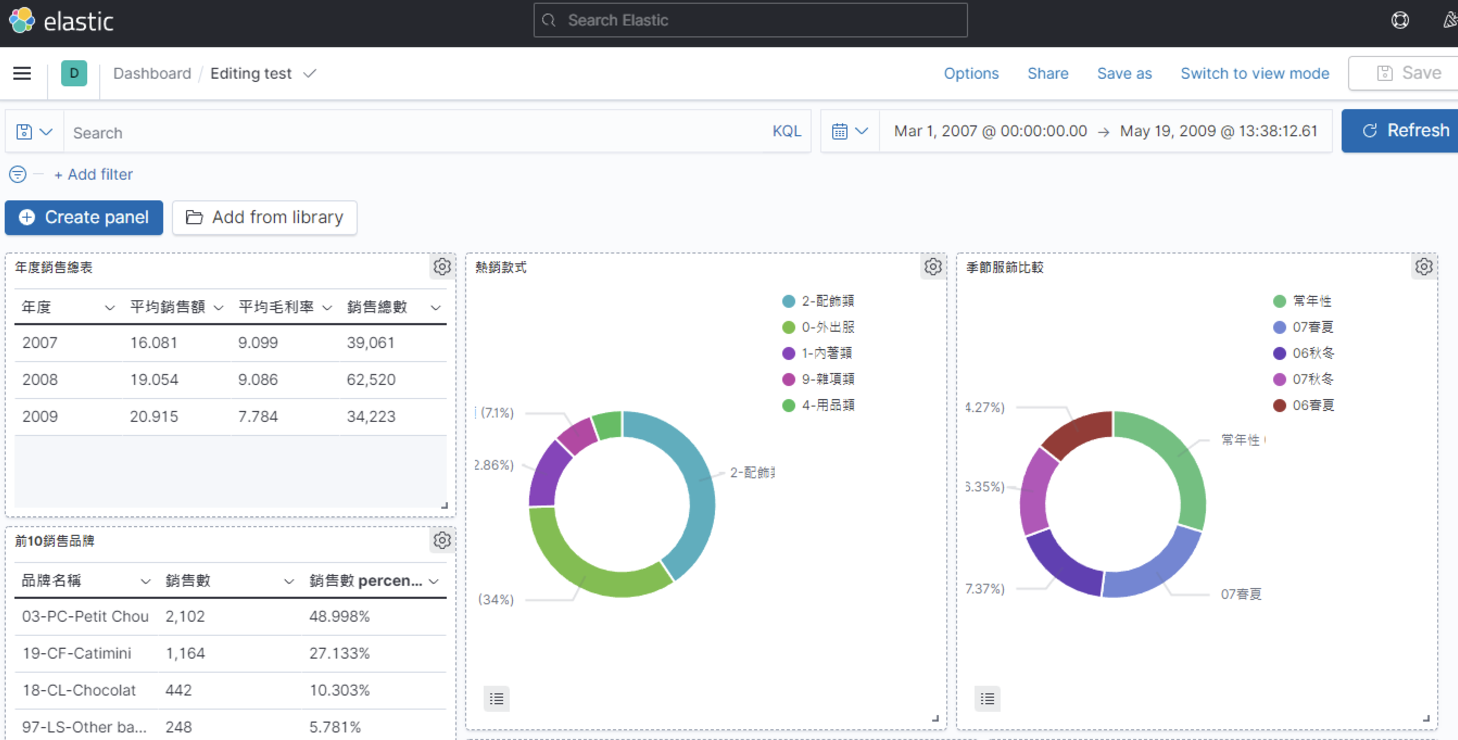Open the Options menu

[971, 73]
